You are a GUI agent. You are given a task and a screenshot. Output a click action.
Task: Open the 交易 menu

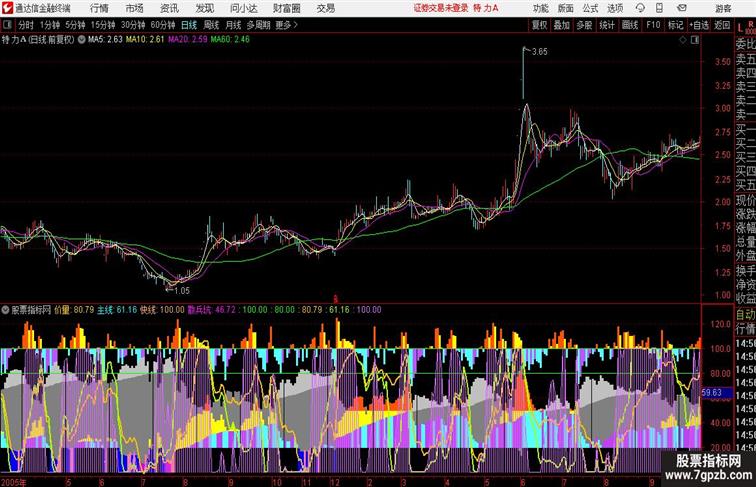[x=325, y=8]
